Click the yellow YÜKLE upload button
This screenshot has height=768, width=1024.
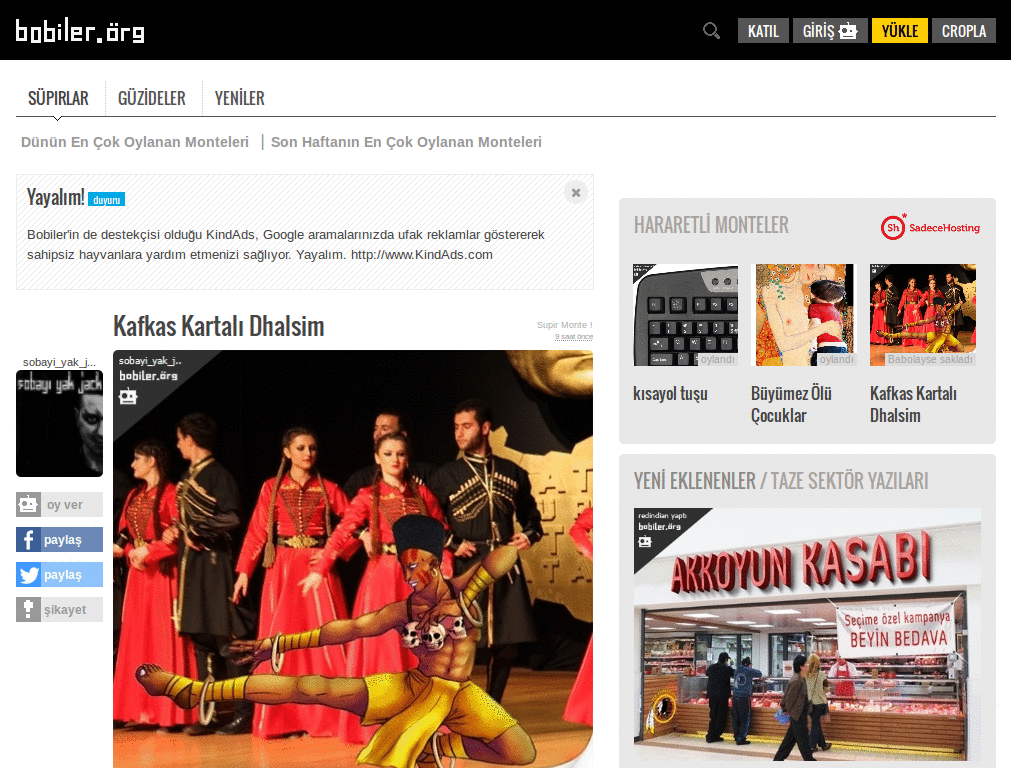pyautogui.click(x=900, y=31)
